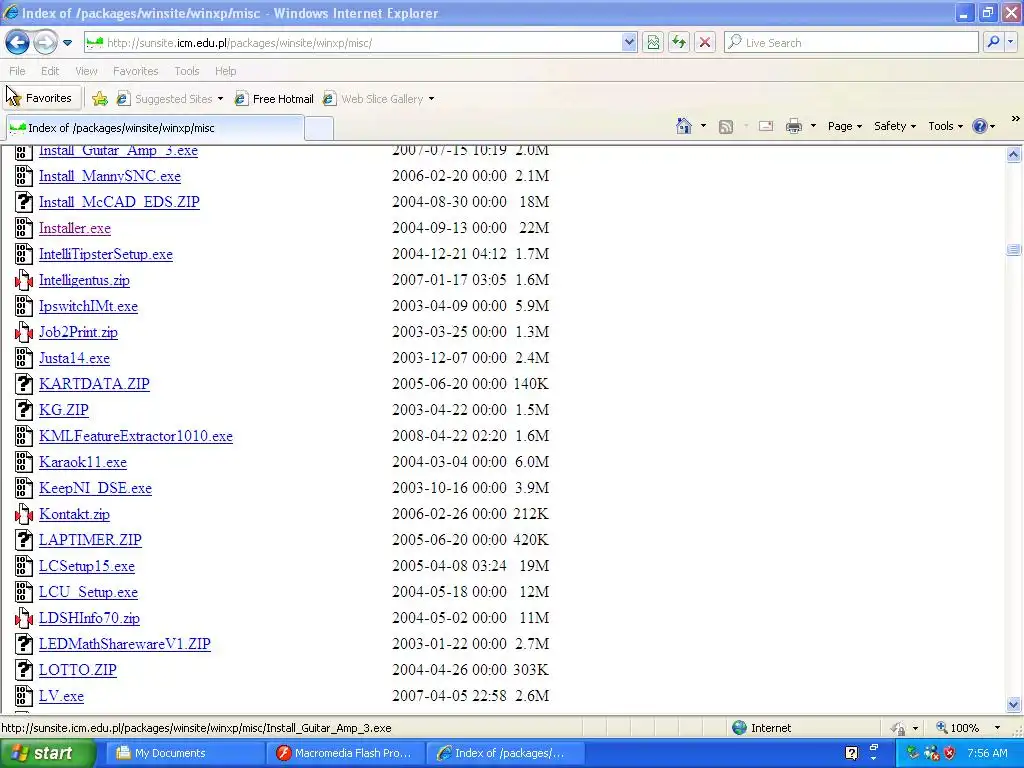The width and height of the screenshot is (1024, 768).
Task: Open the Install_McCAD_EDS.ZIP link
Action: 119,202
